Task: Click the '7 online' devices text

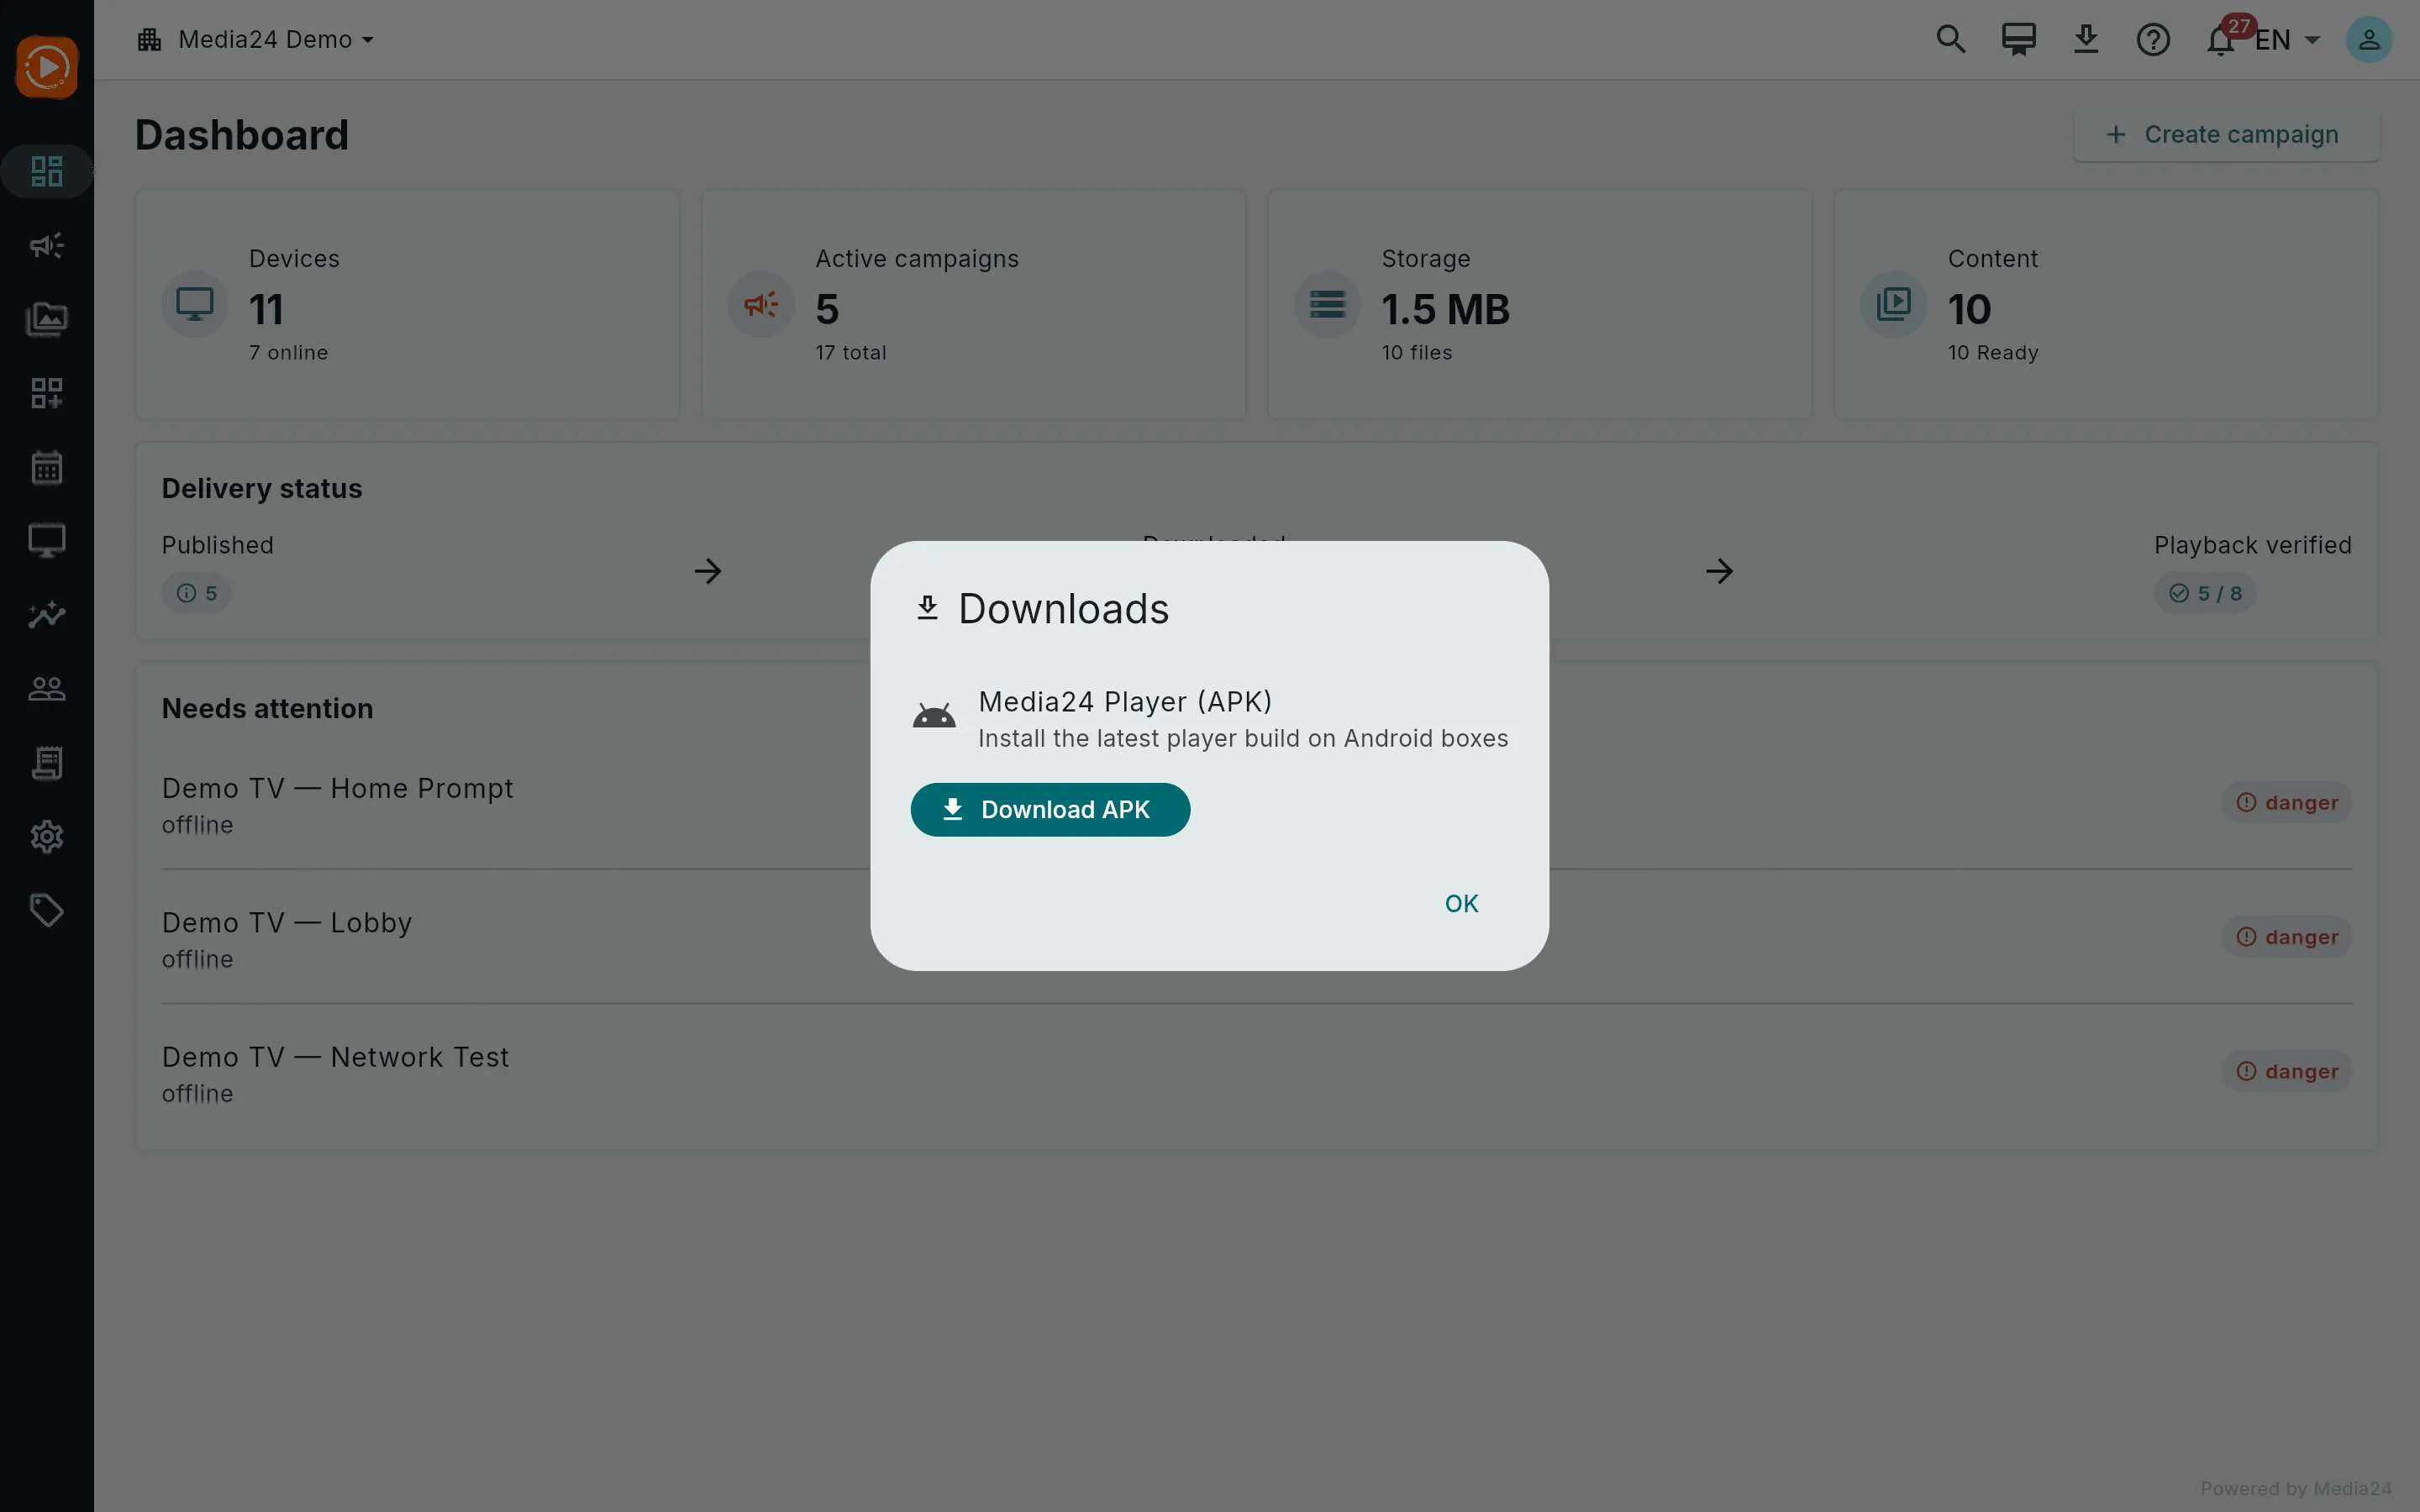Action: coord(288,352)
